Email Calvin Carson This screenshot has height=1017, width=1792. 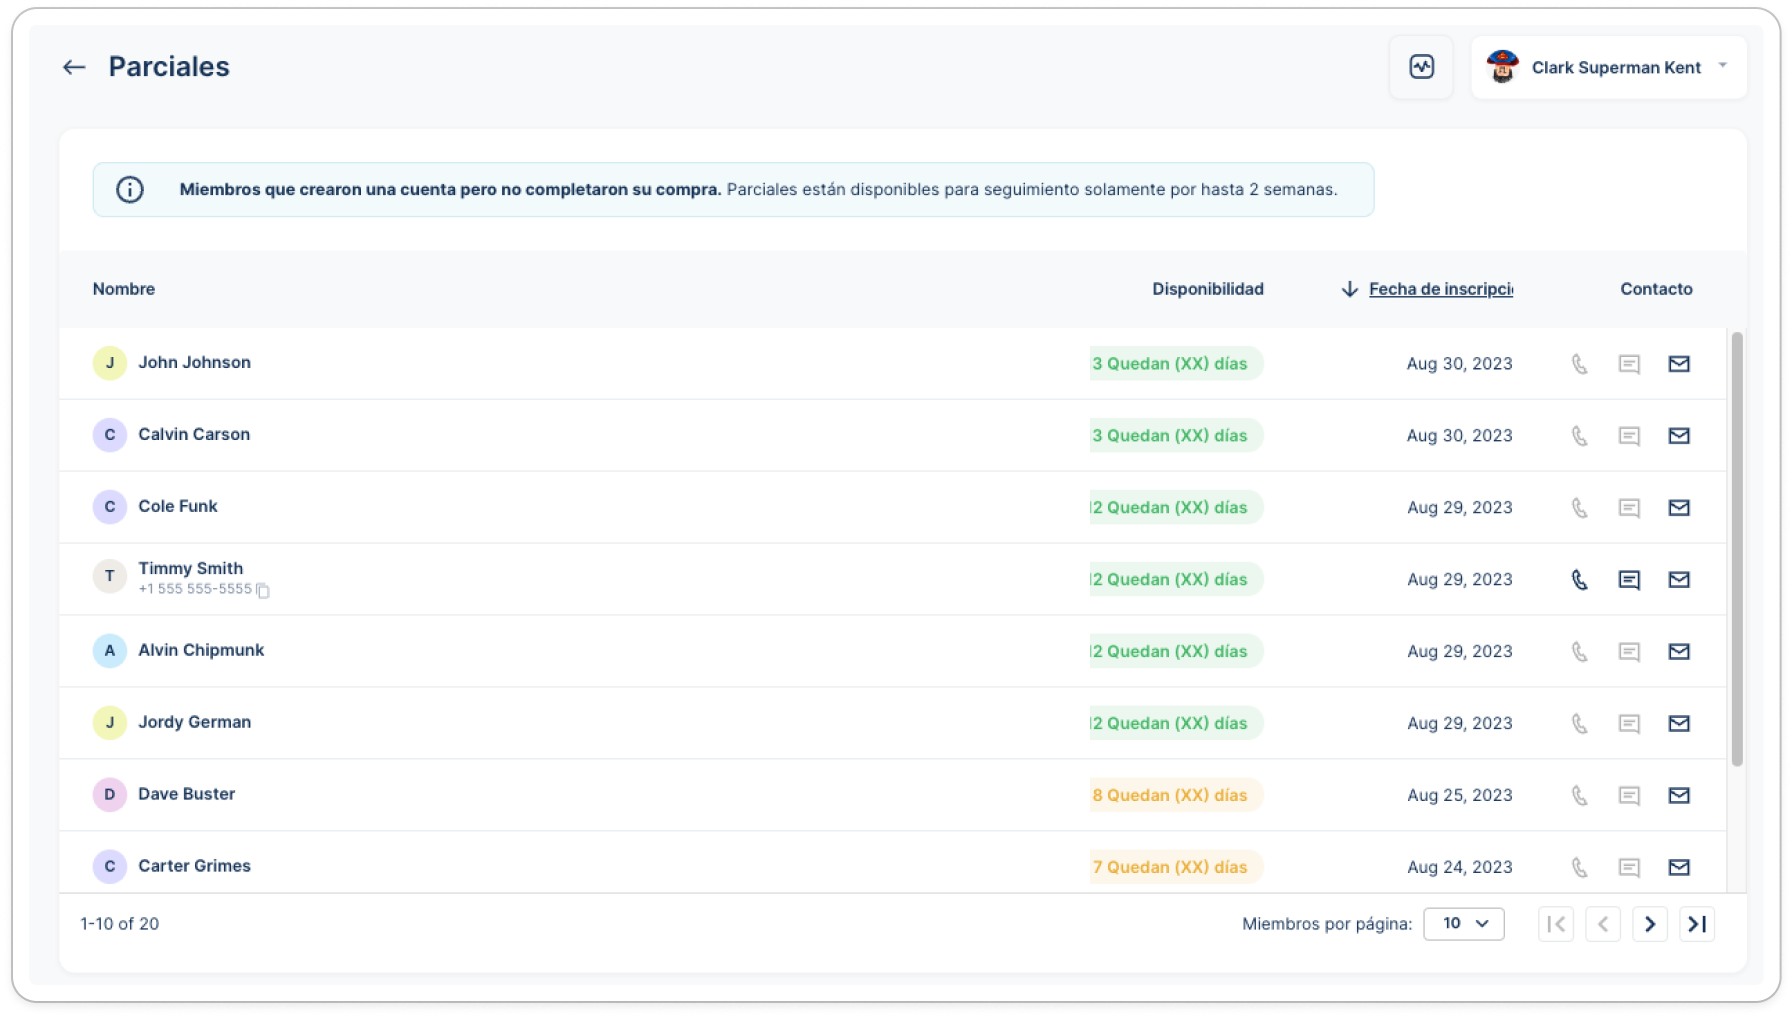(x=1679, y=436)
